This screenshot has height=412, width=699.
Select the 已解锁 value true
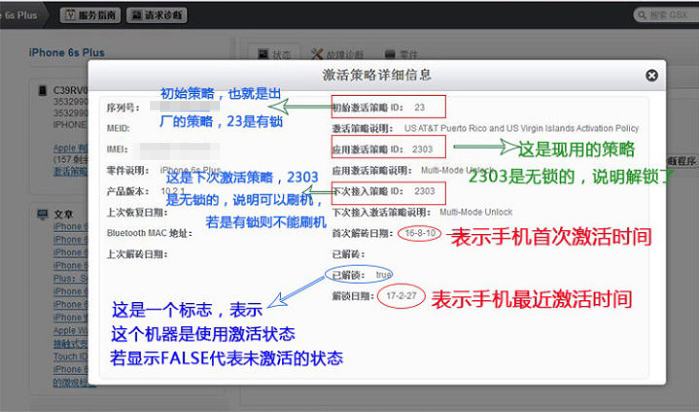pyautogui.click(x=383, y=275)
